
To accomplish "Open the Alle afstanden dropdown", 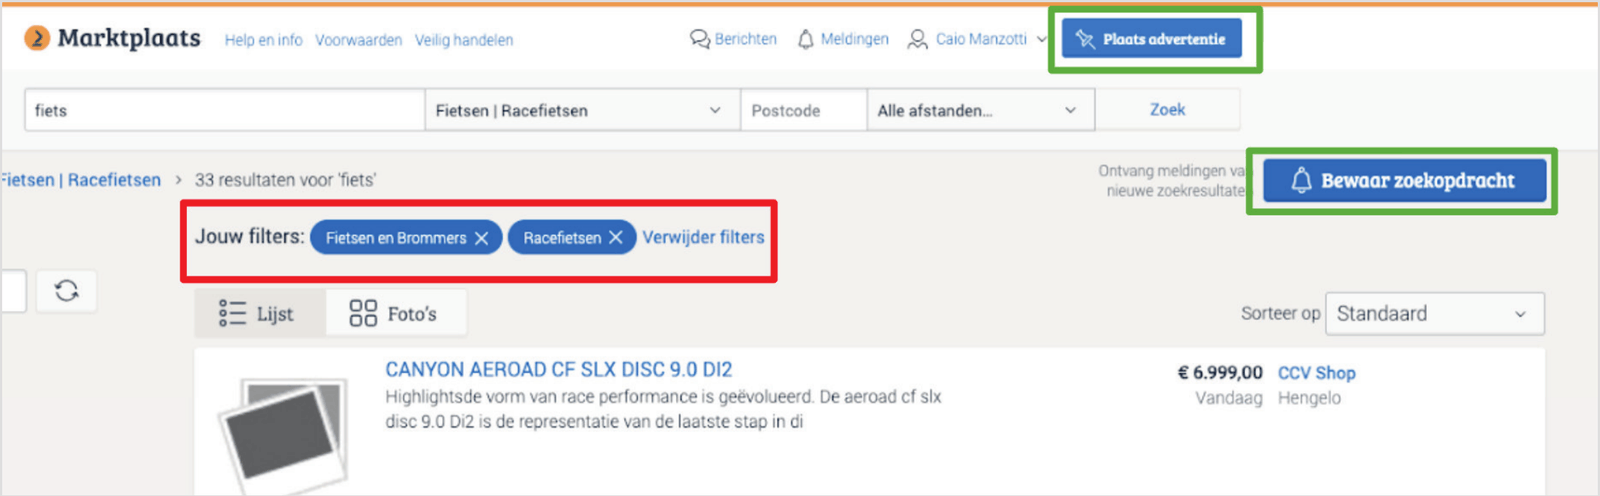I will (980, 110).
